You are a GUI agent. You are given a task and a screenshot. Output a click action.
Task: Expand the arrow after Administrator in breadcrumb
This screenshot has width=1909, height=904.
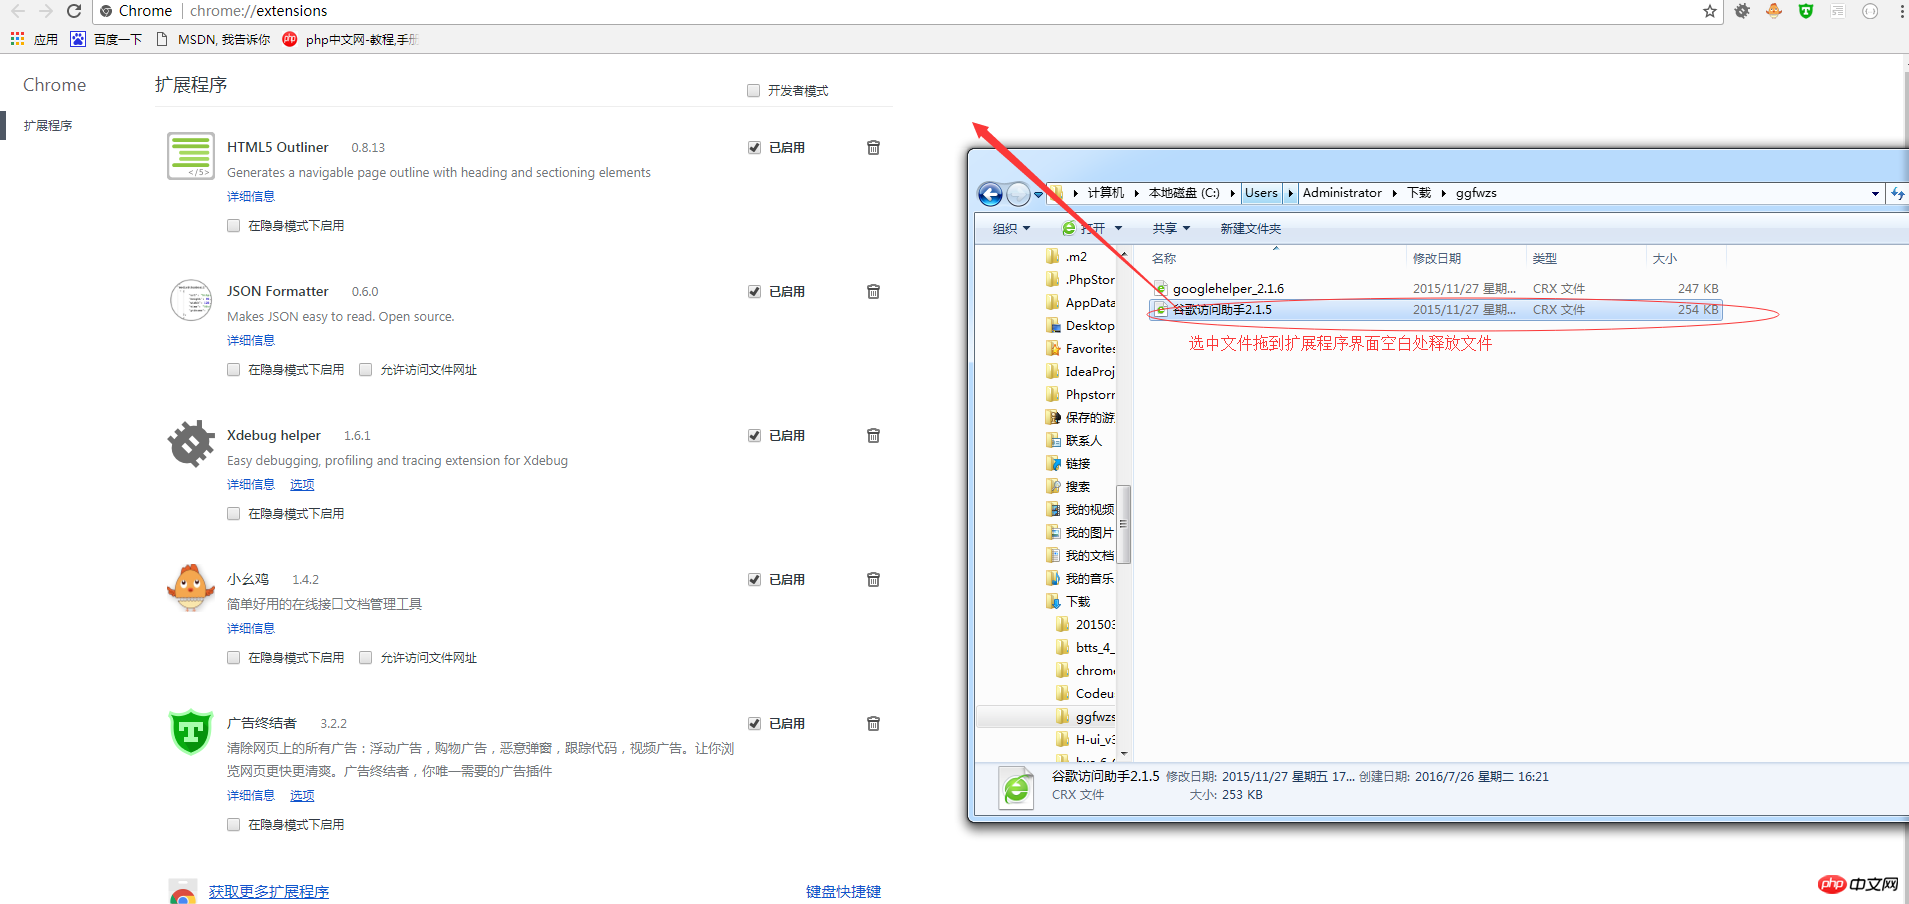(1394, 193)
